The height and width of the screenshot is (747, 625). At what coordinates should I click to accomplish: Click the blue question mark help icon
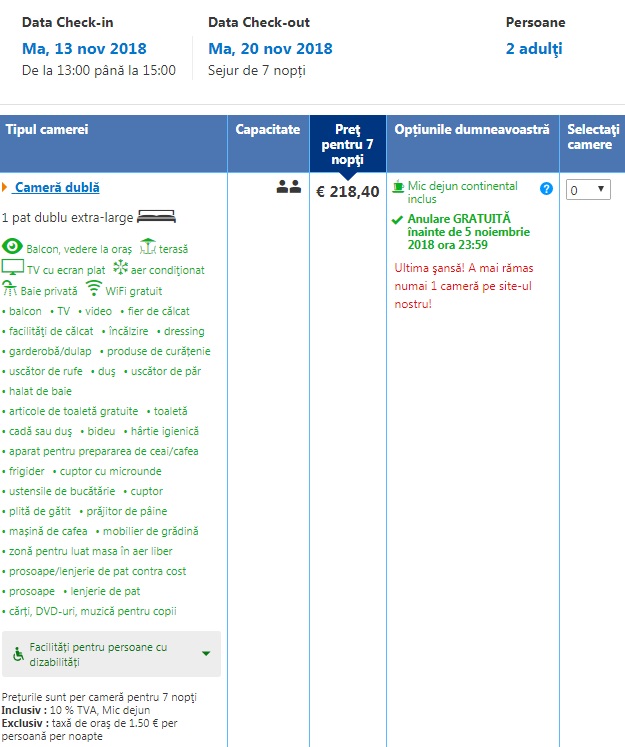click(x=546, y=188)
